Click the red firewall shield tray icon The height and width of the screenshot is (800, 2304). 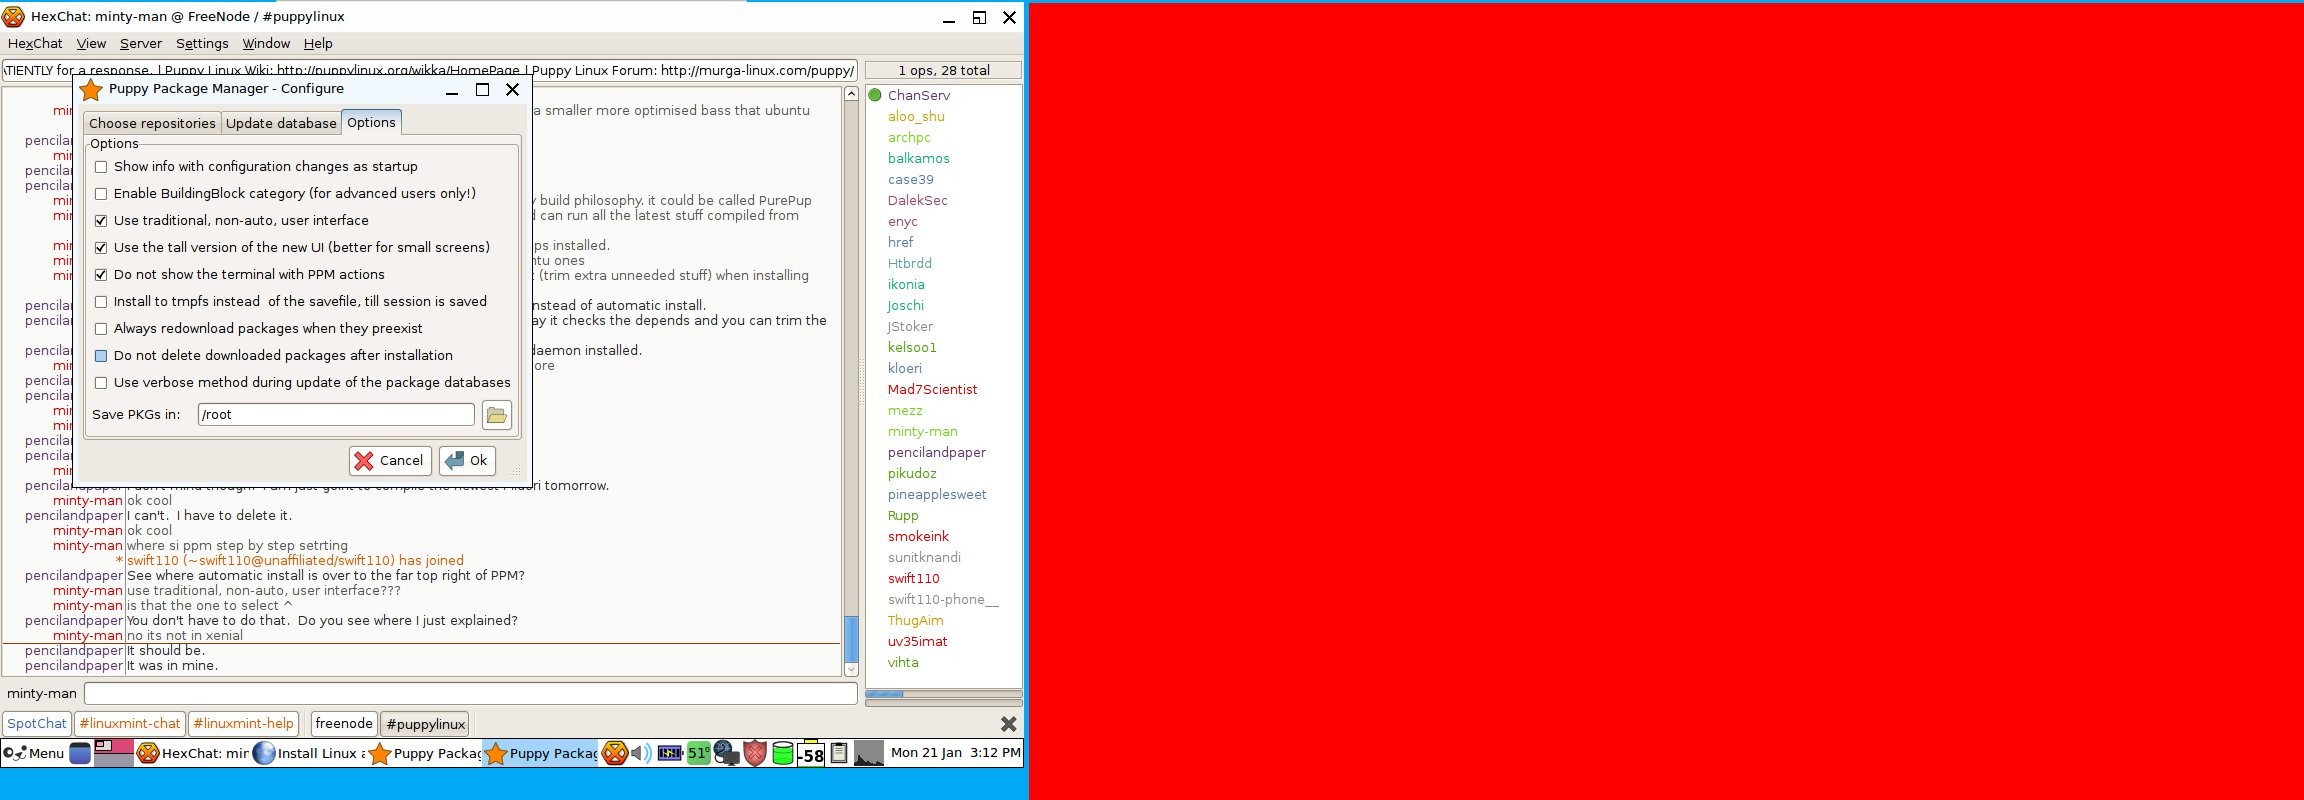point(755,753)
